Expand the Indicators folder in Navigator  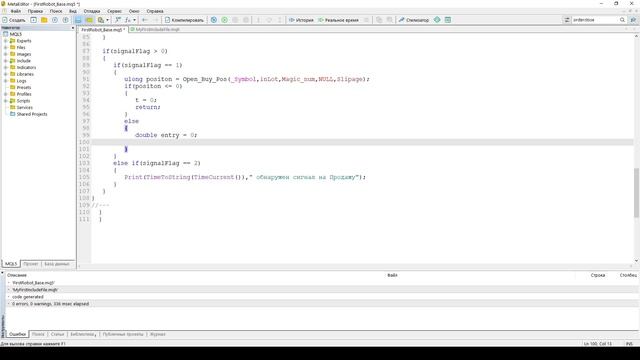pyautogui.click(x=6, y=67)
